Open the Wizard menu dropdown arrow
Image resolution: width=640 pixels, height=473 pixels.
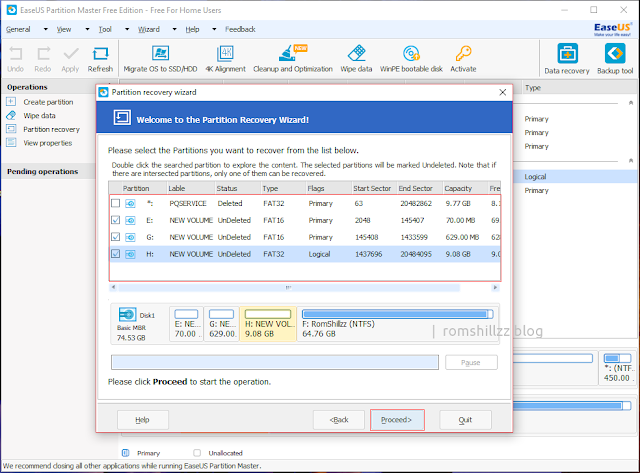[175, 29]
